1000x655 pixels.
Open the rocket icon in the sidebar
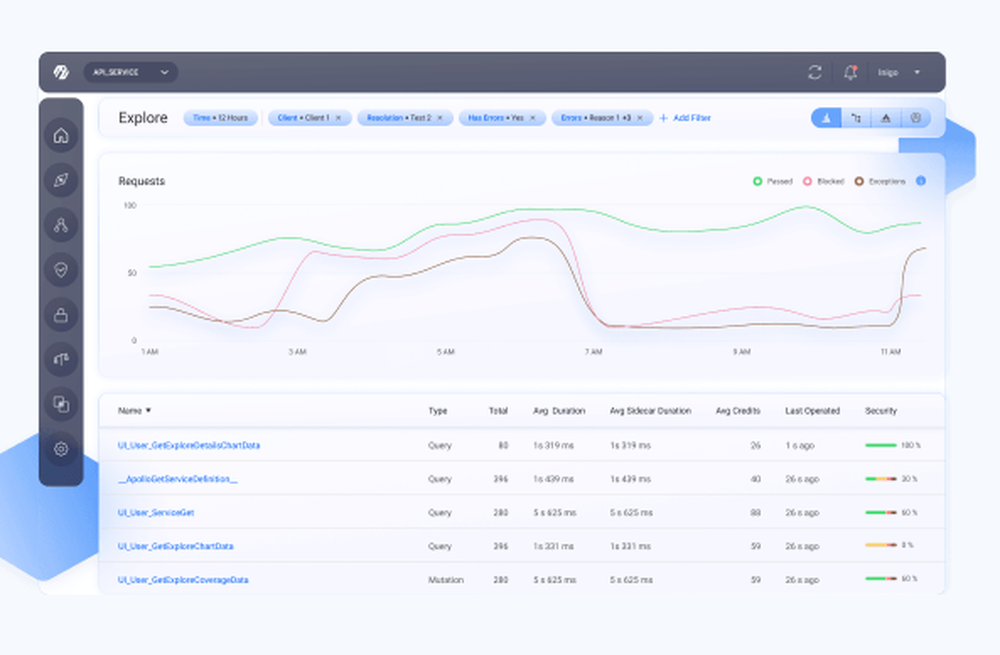coord(61,180)
